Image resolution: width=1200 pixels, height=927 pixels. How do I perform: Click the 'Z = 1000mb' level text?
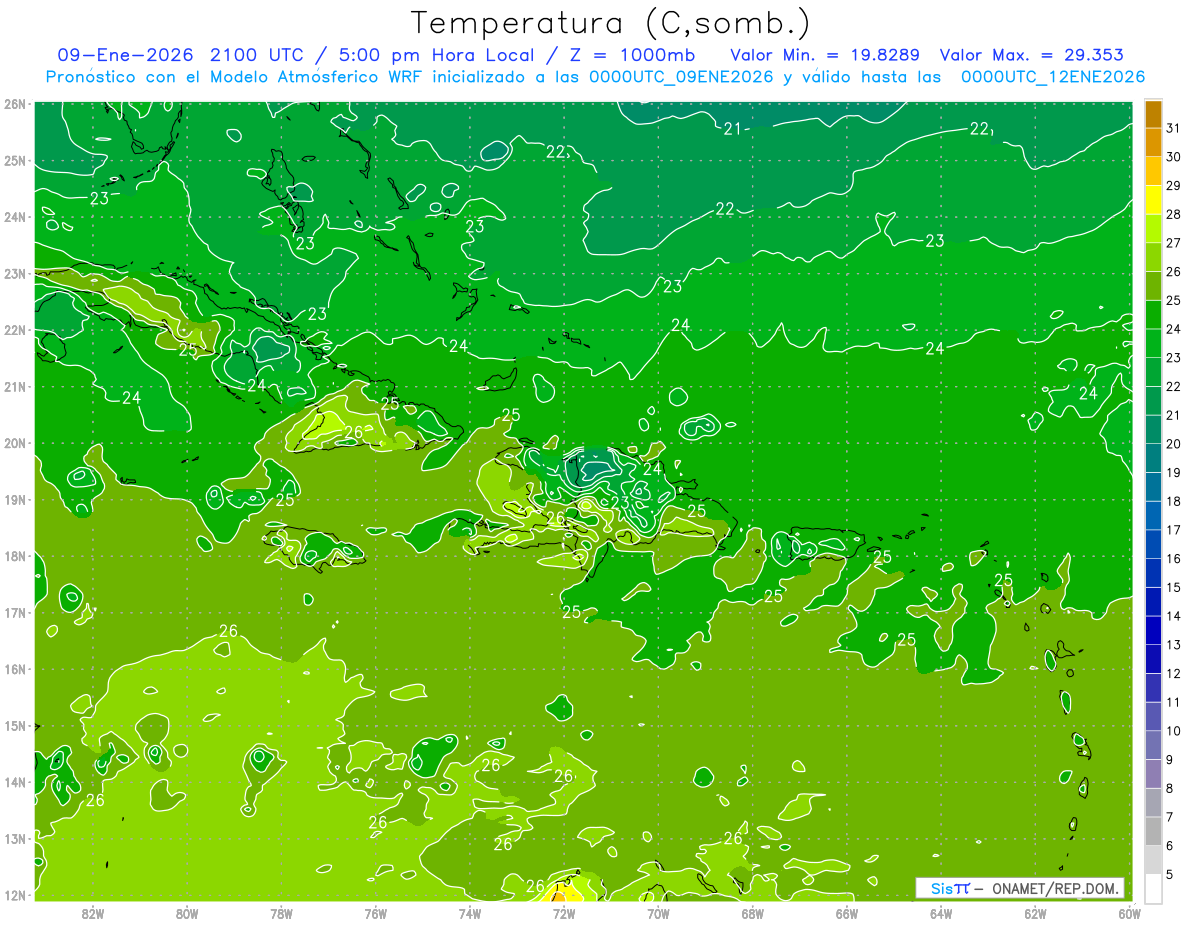(x=631, y=54)
